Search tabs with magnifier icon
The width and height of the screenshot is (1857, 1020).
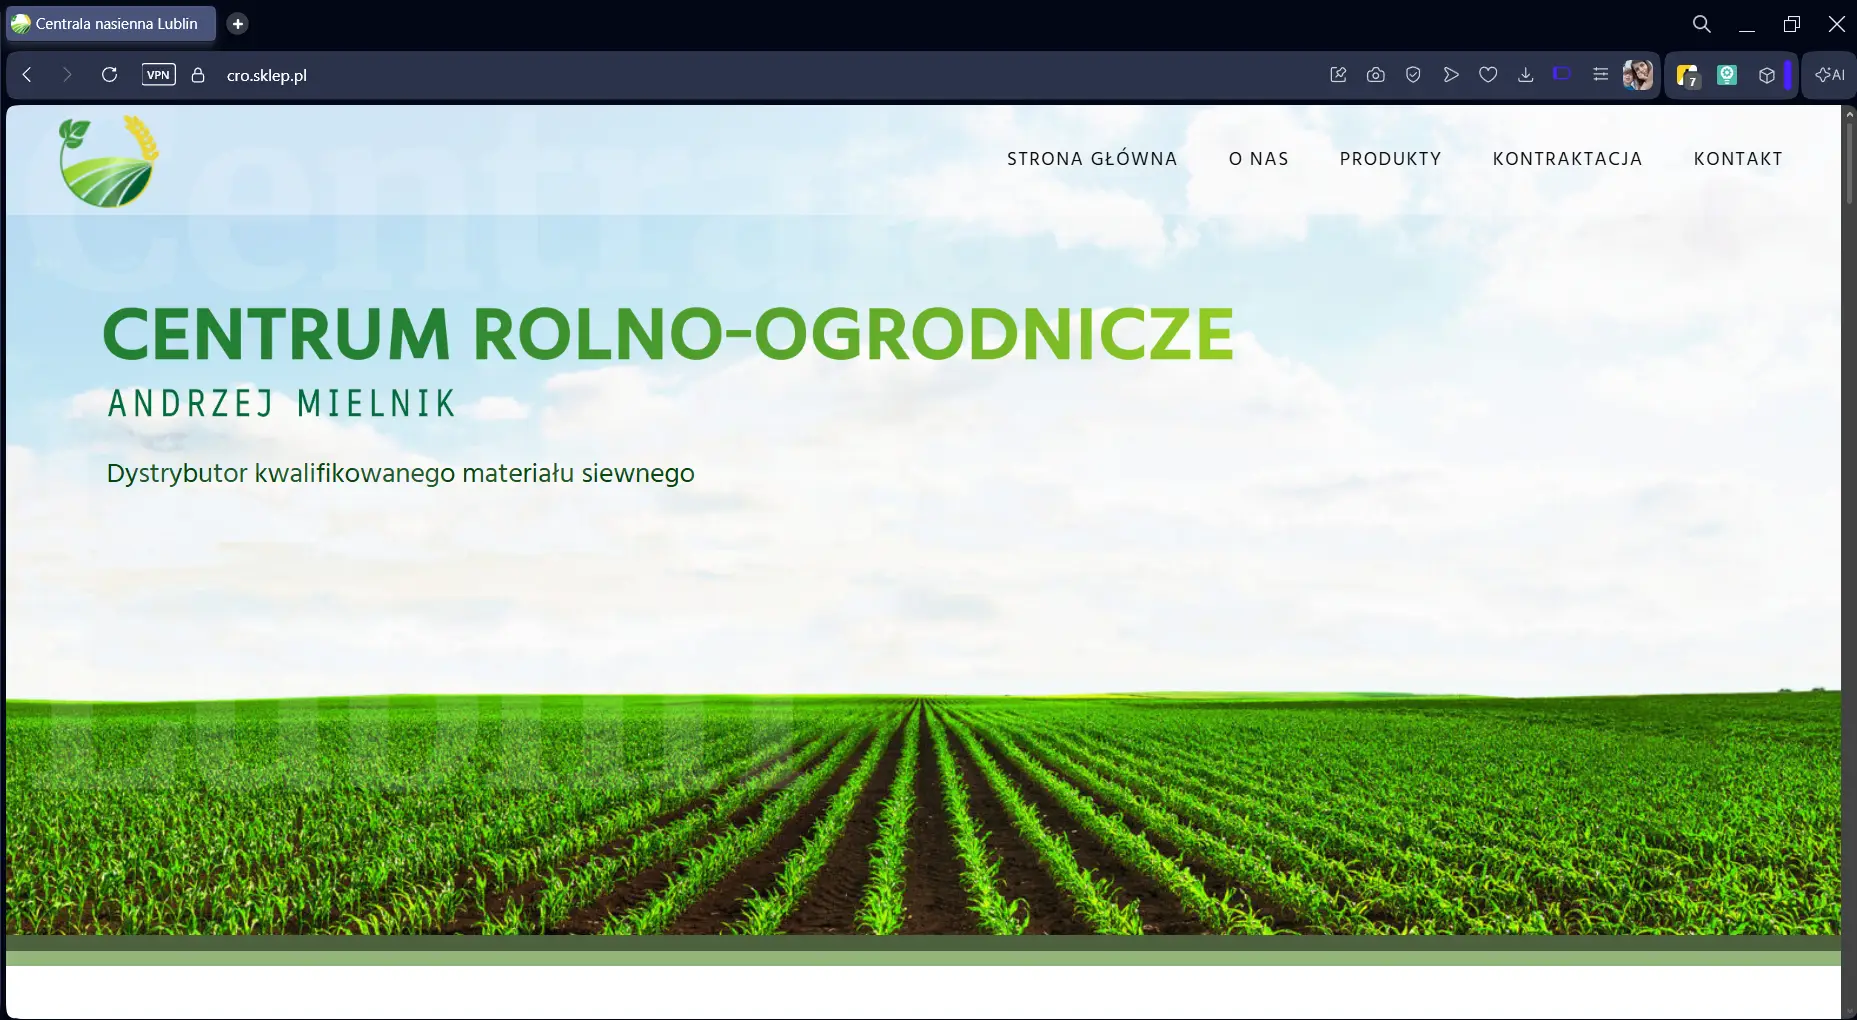pyautogui.click(x=1701, y=24)
